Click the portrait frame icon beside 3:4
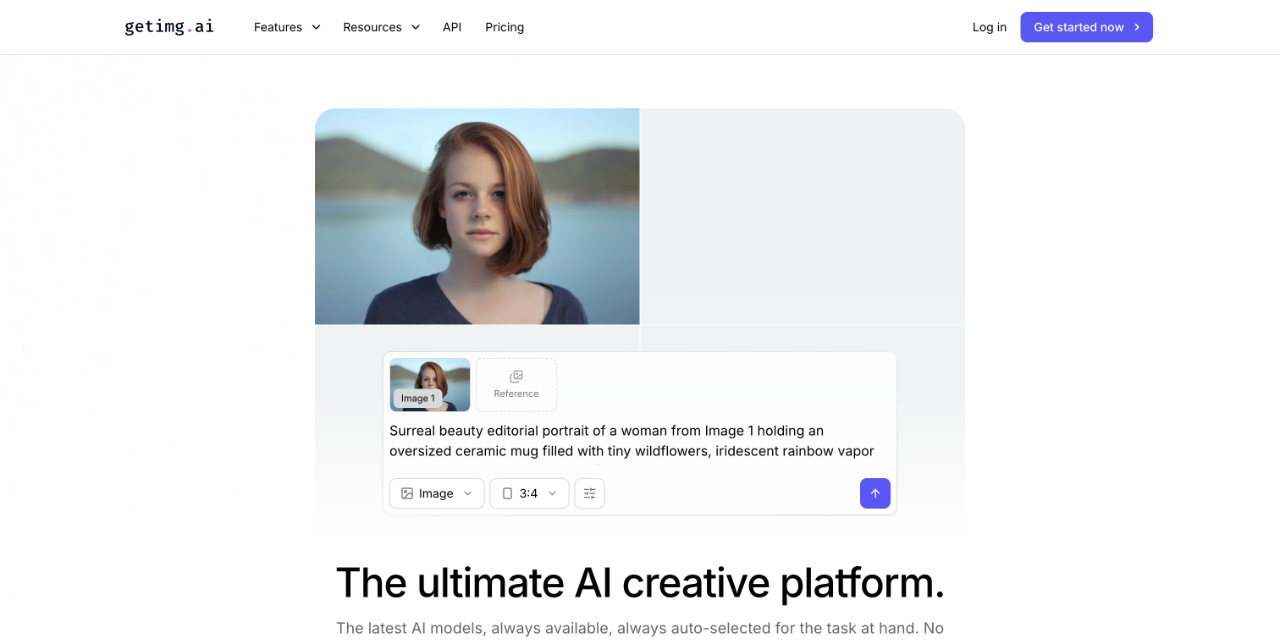The width and height of the screenshot is (1280, 644). 506,493
